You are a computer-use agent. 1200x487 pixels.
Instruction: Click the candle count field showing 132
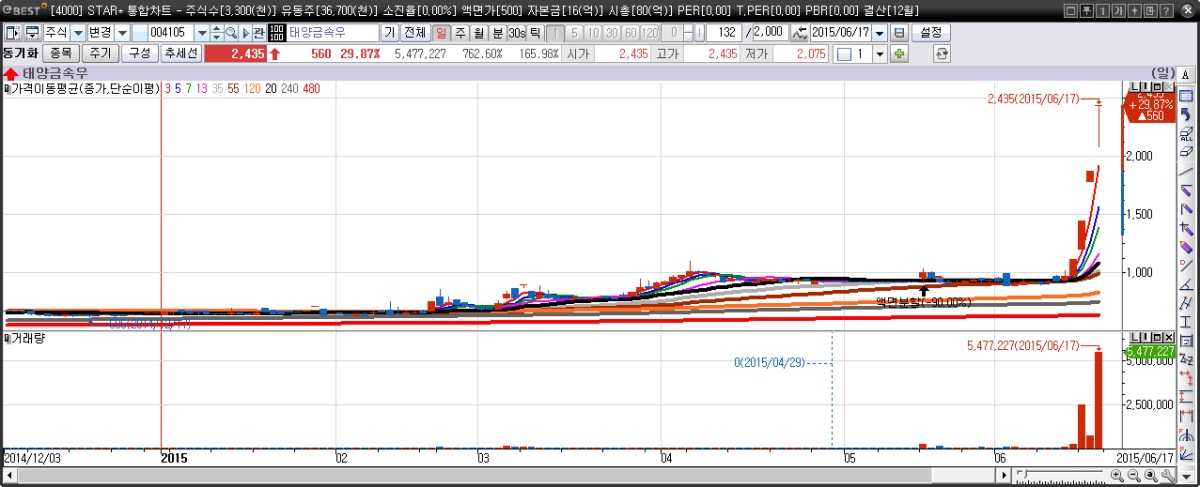724,33
